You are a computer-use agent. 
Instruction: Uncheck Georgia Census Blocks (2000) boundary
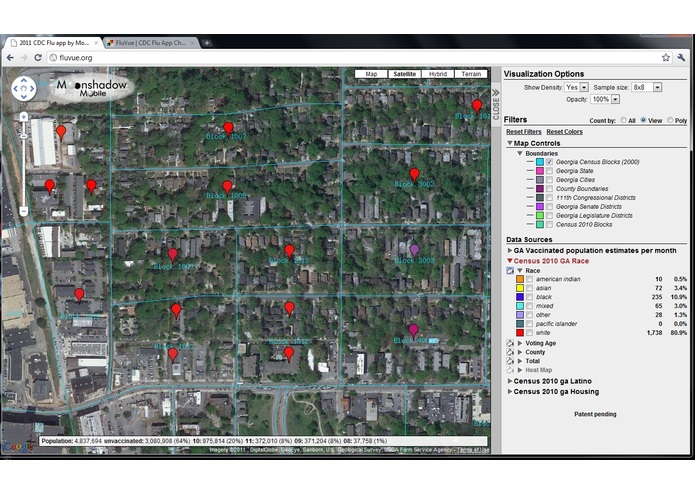pyautogui.click(x=549, y=162)
